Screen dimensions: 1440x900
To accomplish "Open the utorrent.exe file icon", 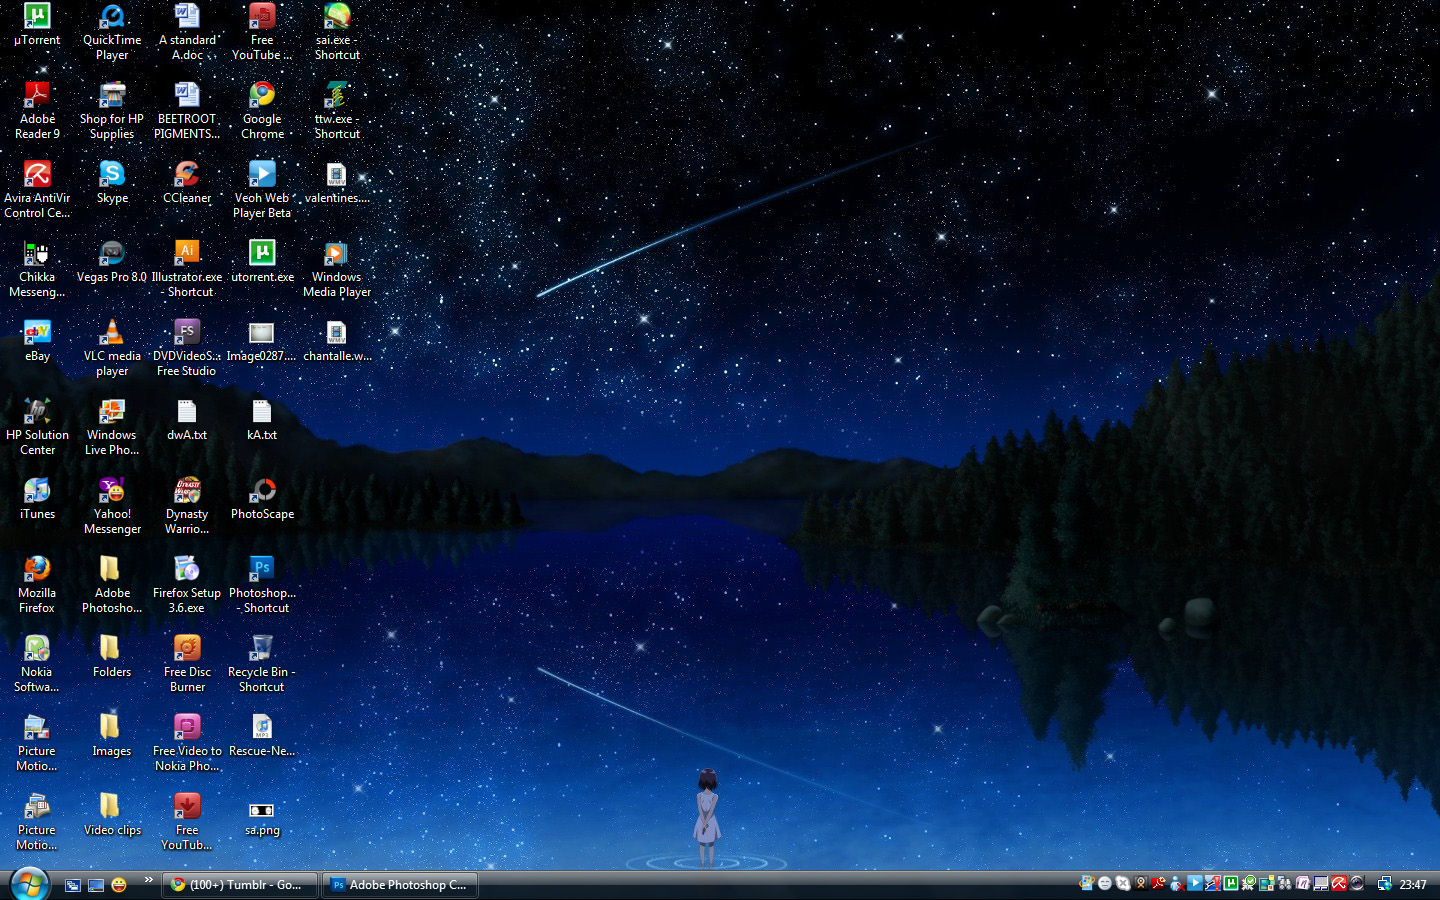I will click(x=262, y=262).
